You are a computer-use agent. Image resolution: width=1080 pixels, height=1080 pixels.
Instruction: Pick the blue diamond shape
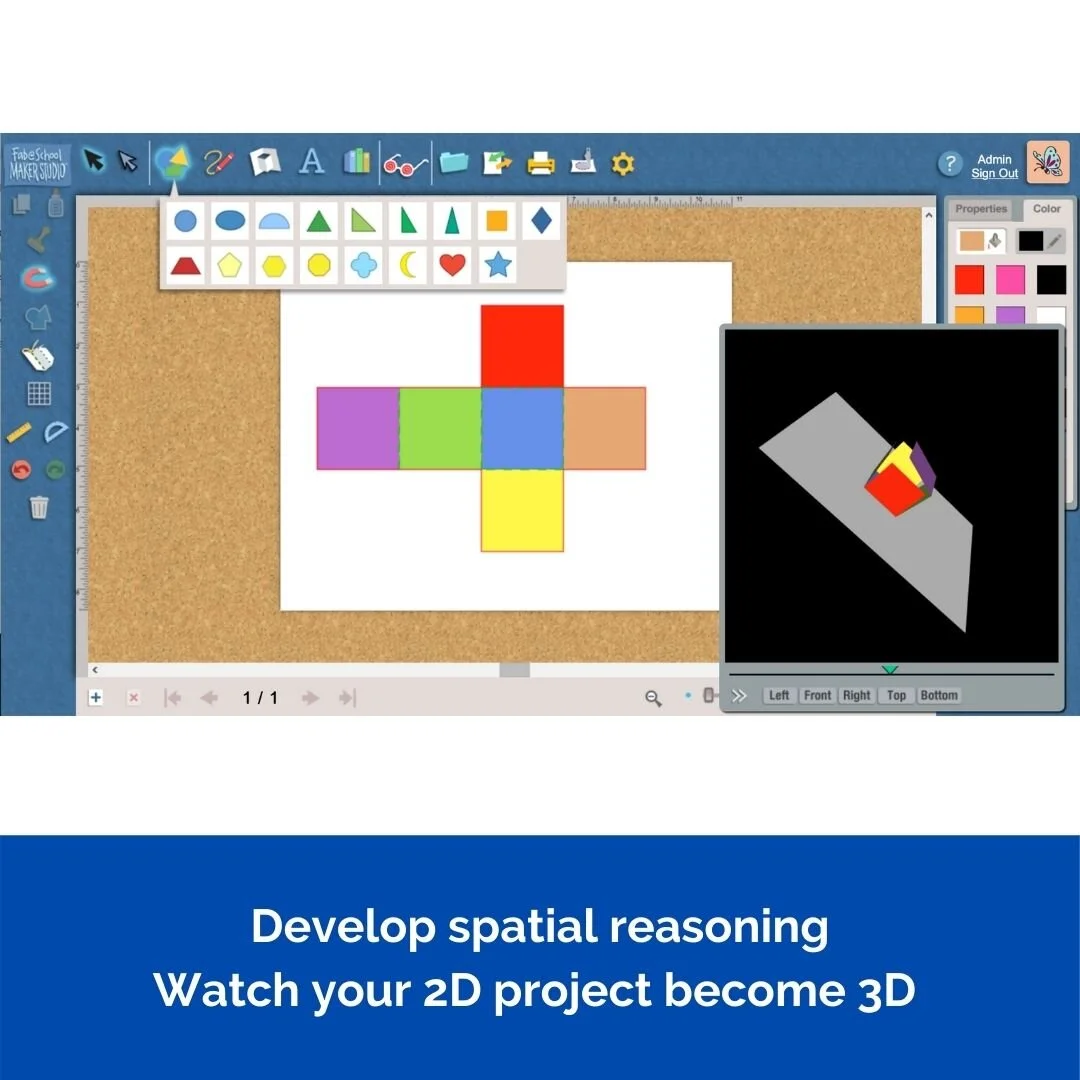click(541, 221)
